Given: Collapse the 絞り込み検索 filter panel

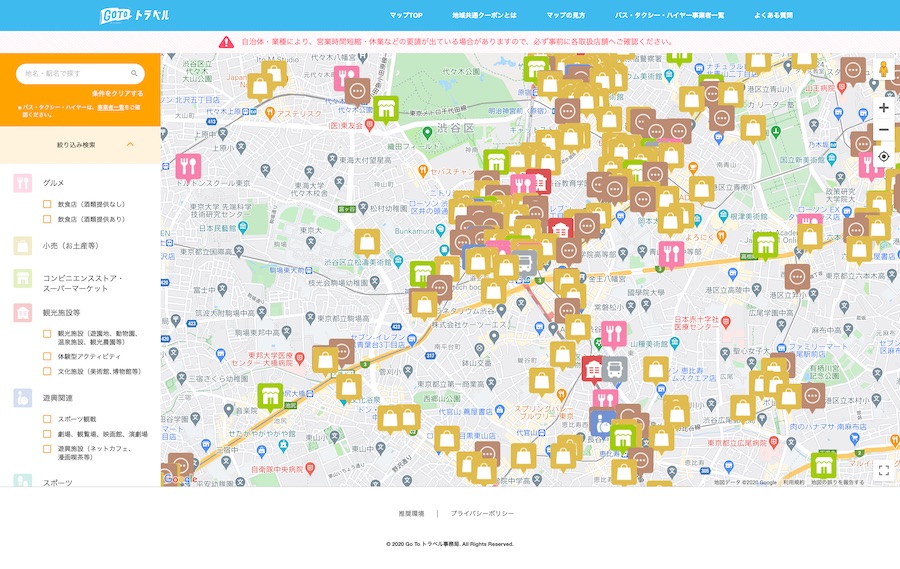Looking at the screenshot, I should (130, 145).
